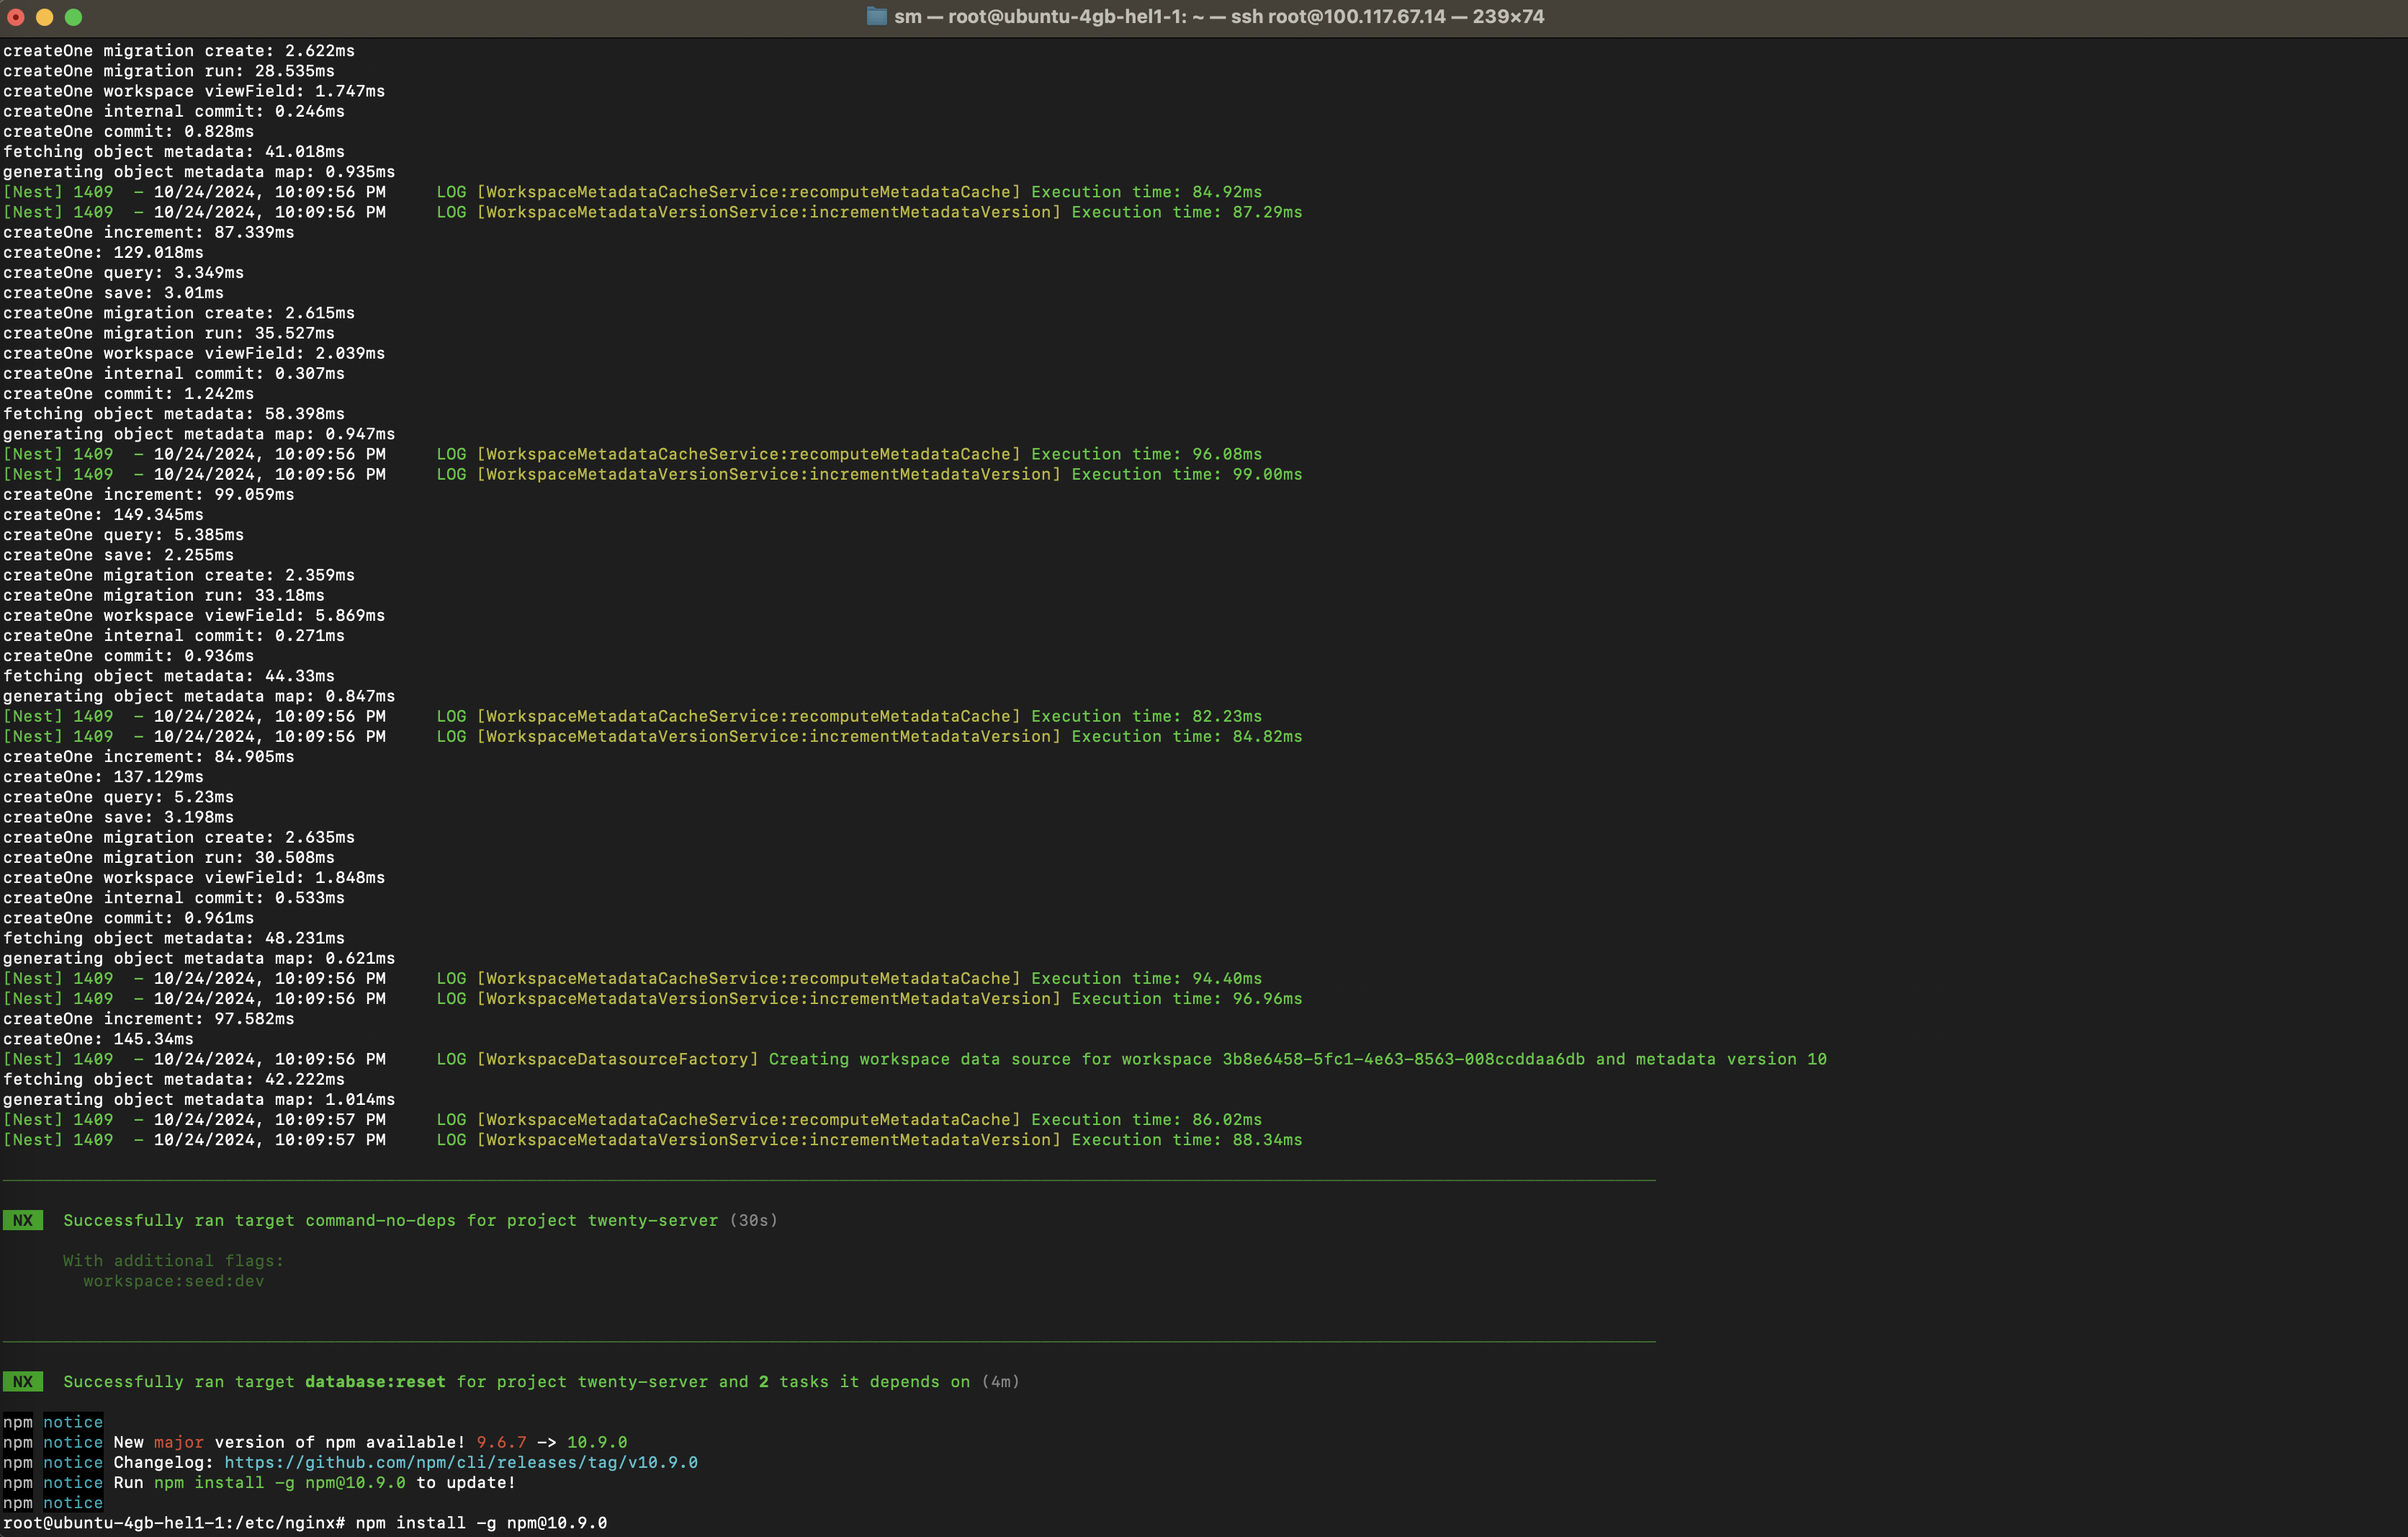The image size is (2408, 1537).
Task: Click the folder icon in the title bar
Action: [x=876, y=16]
